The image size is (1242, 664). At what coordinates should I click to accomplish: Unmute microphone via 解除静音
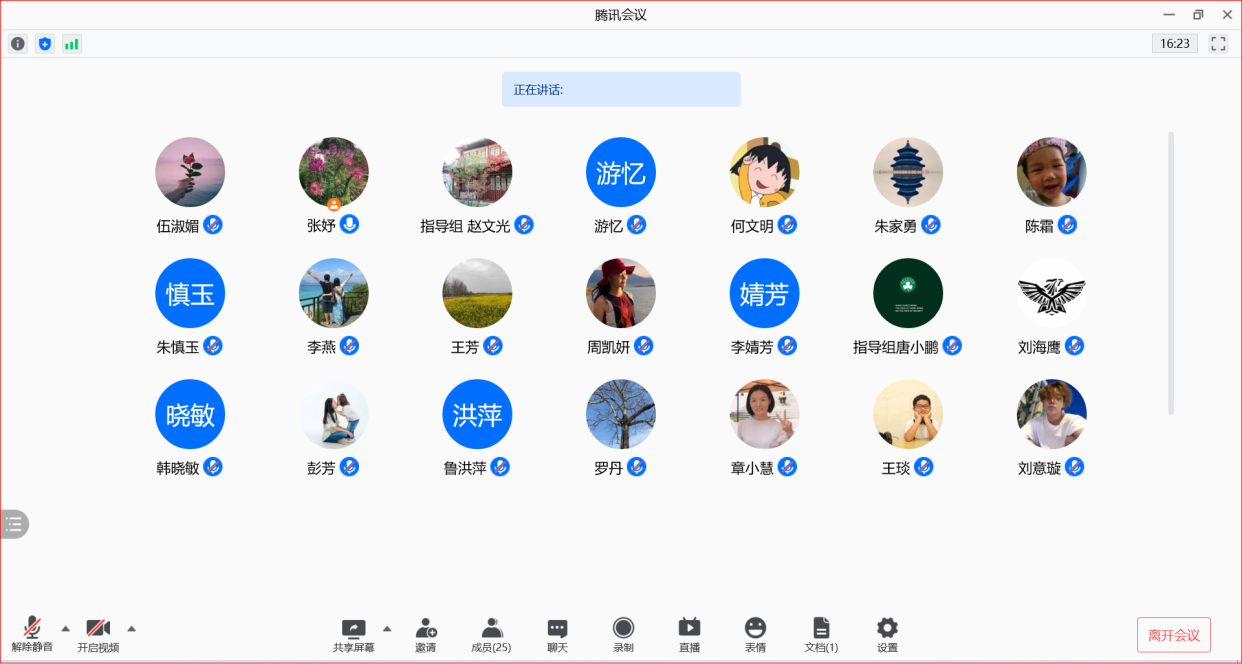coord(32,634)
